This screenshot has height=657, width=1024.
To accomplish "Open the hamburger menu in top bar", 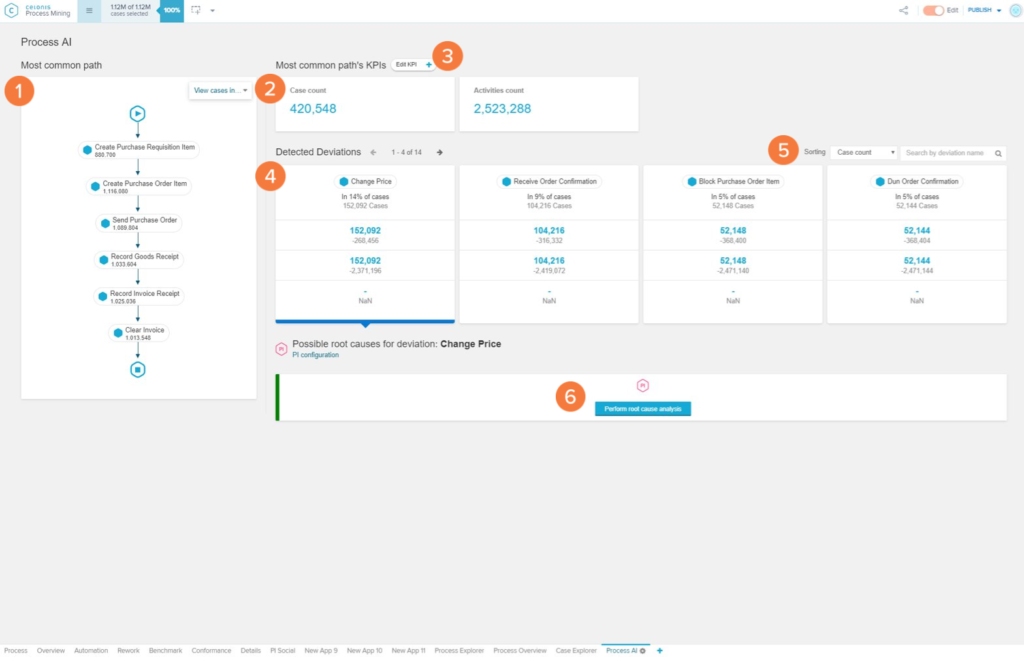I will pos(89,10).
